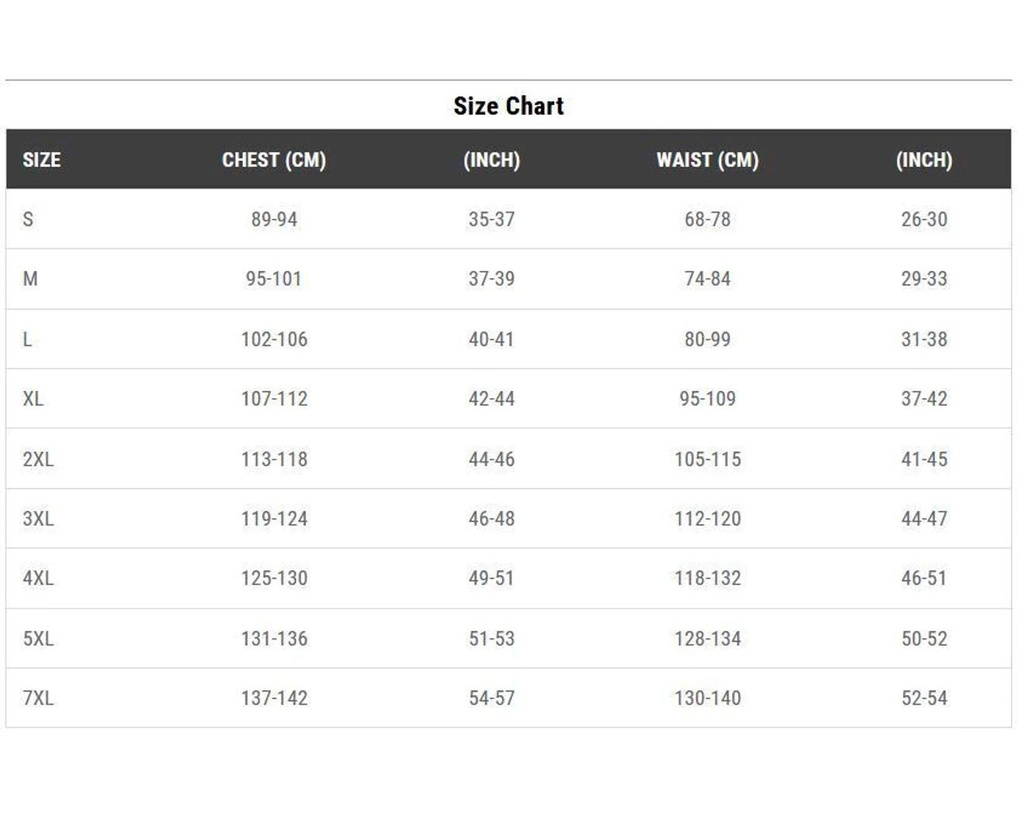Click chest value 89-94 in S row
This screenshot has width=1024, height=838.
click(x=274, y=219)
